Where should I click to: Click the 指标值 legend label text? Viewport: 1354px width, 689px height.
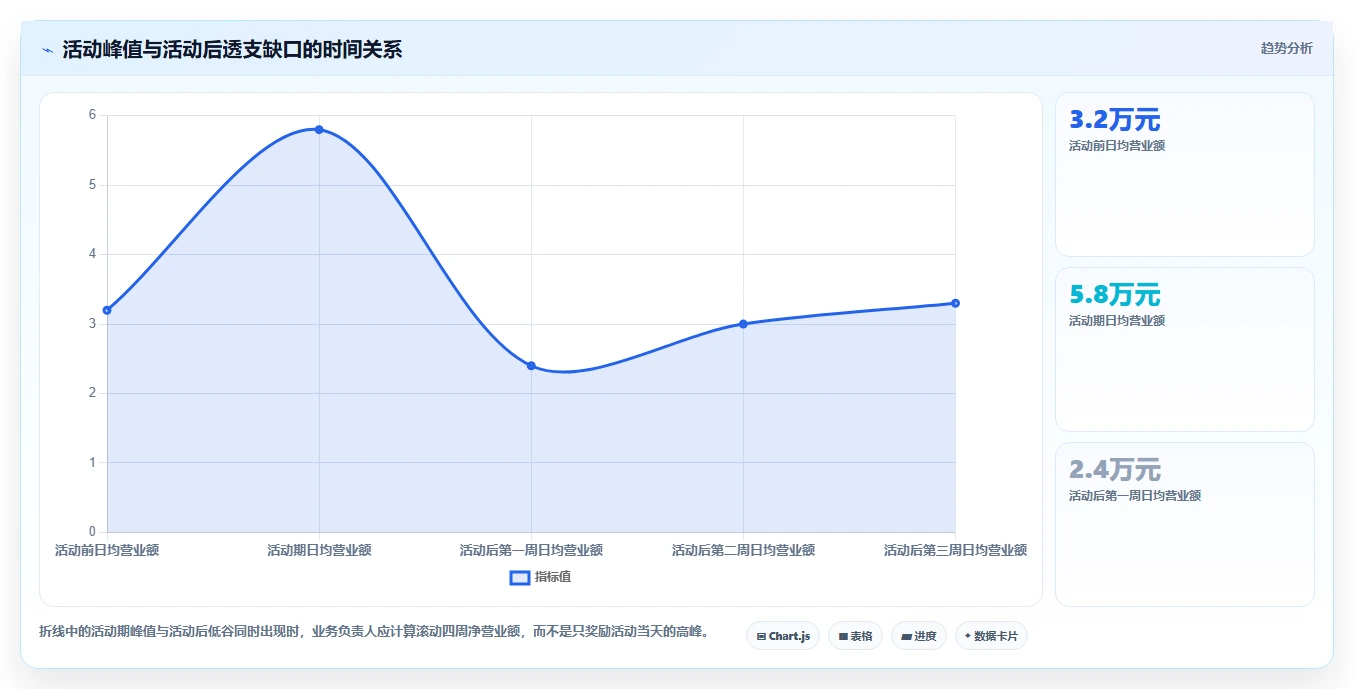pos(553,577)
